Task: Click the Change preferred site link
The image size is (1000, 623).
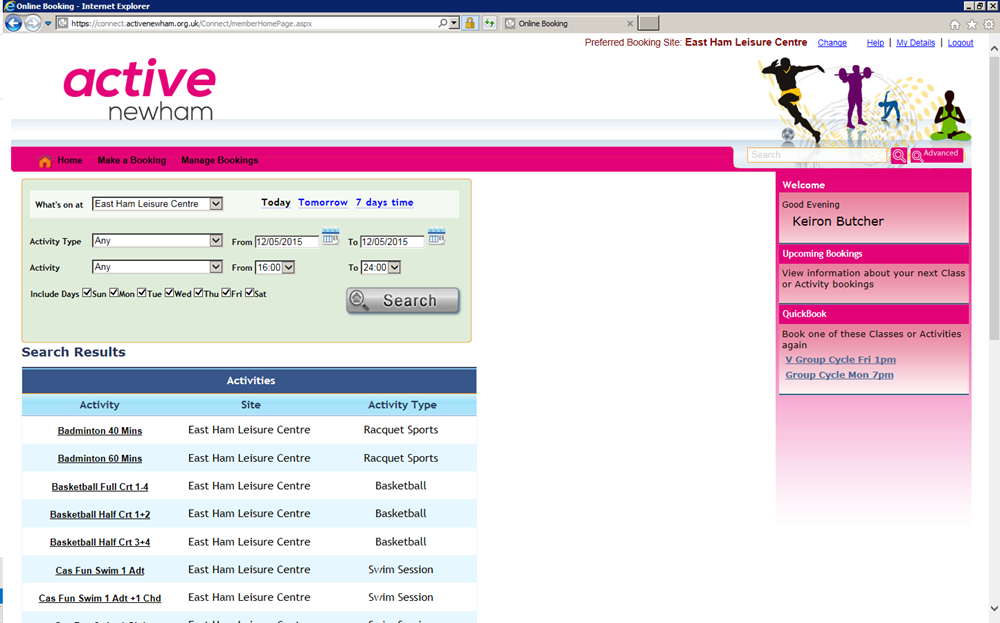Action: (832, 43)
